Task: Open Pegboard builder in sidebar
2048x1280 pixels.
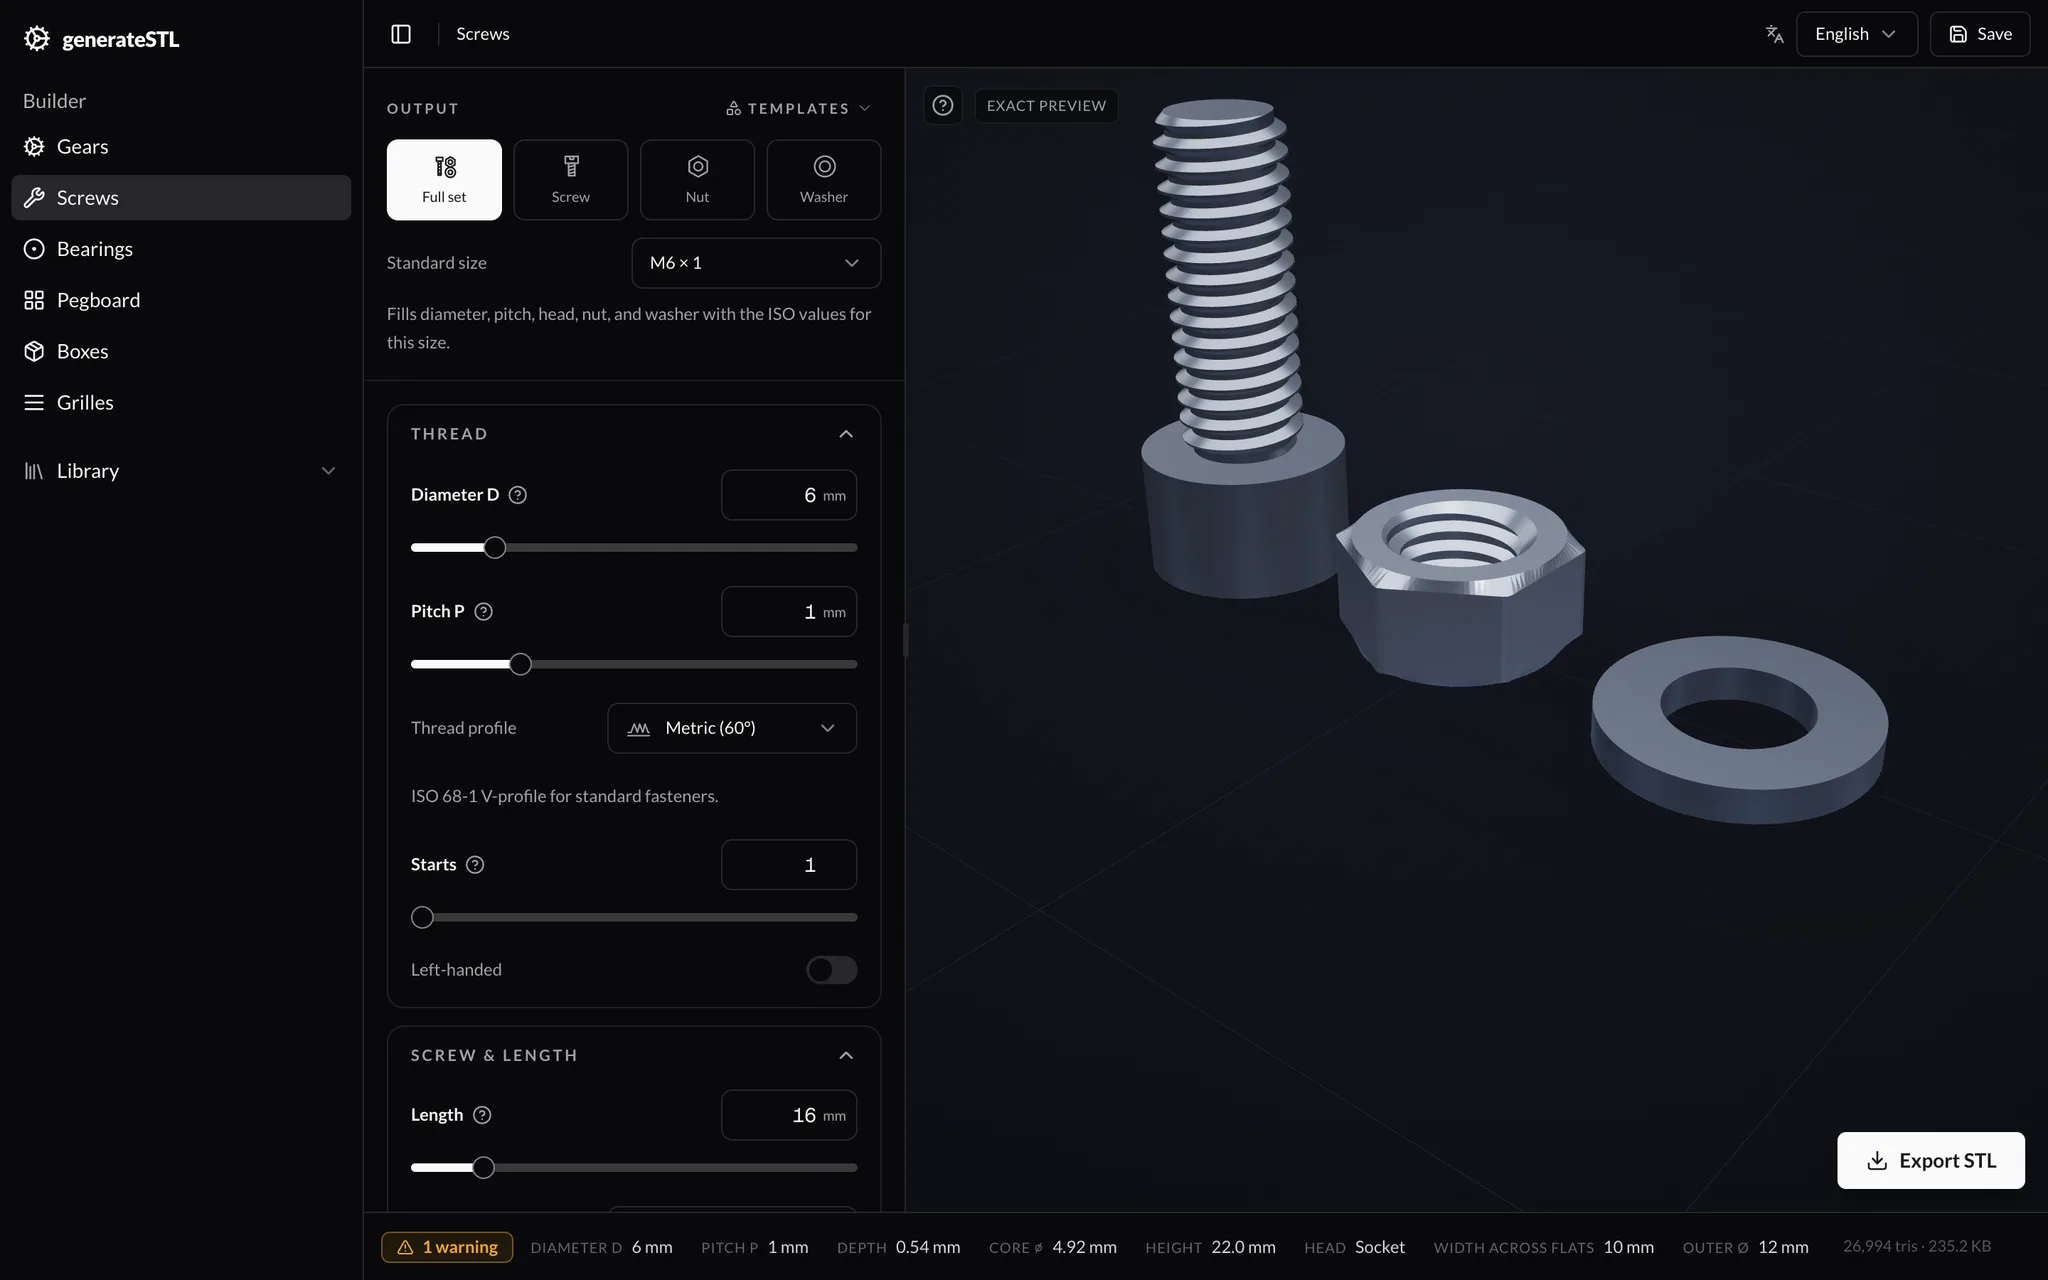Action: point(181,300)
